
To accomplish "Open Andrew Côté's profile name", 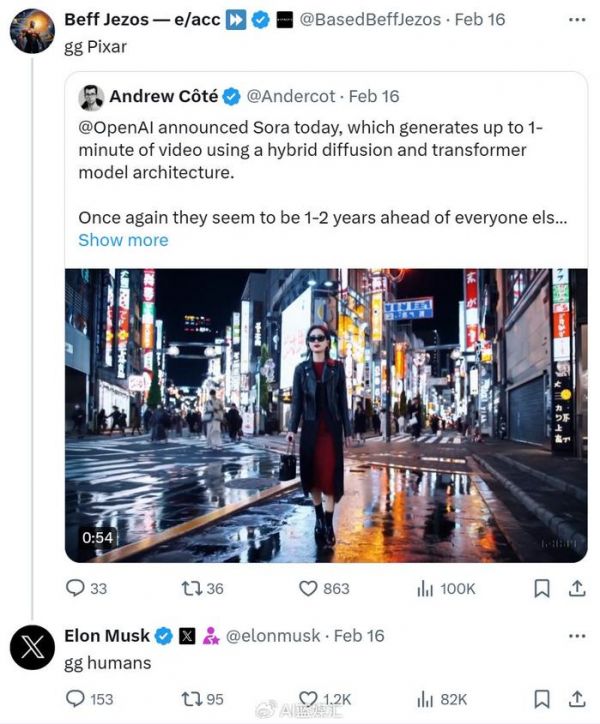I will click(x=163, y=96).
